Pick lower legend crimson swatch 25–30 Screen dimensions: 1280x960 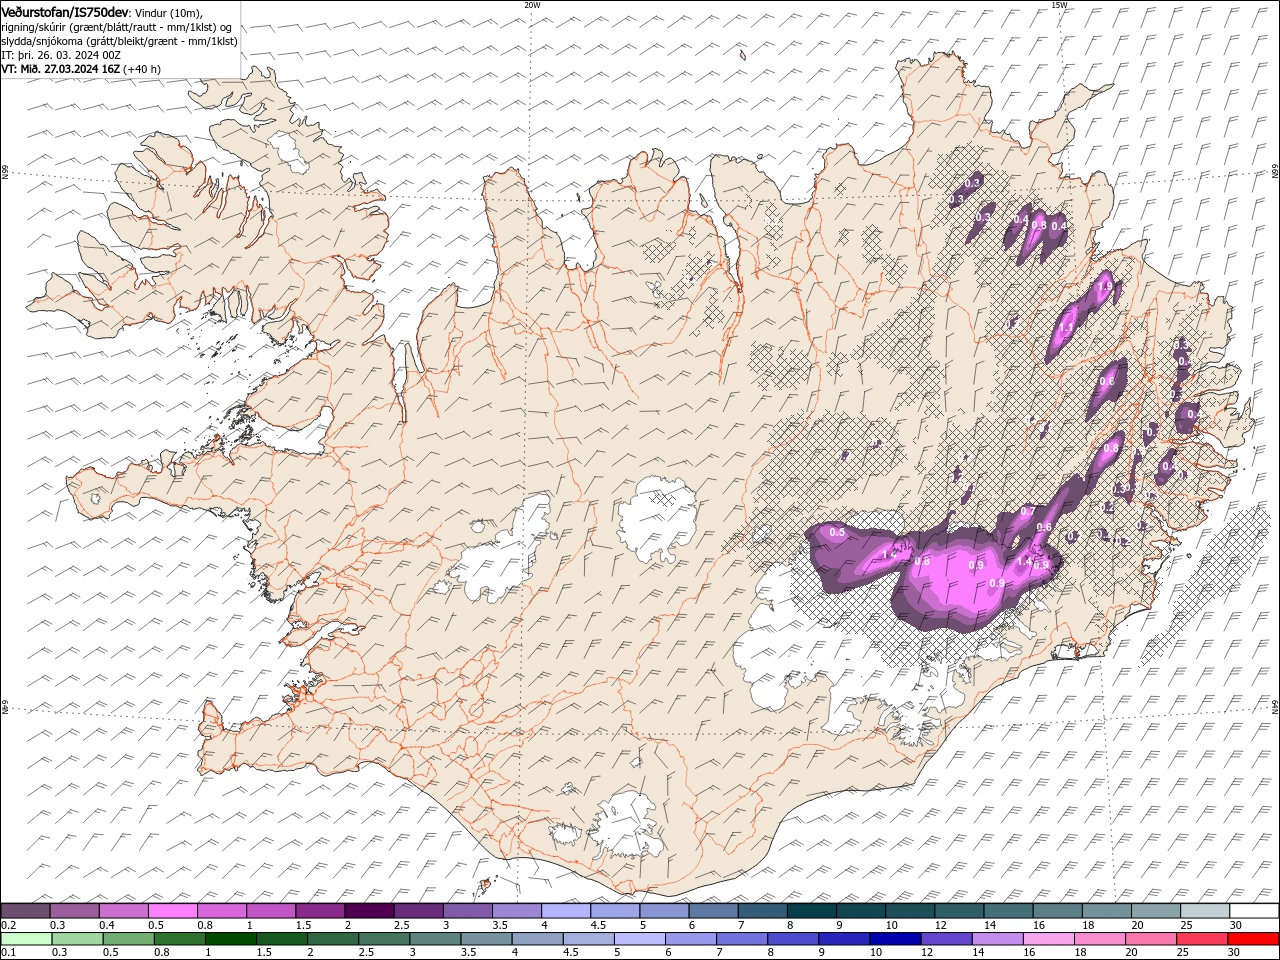pyautogui.click(x=1201, y=939)
